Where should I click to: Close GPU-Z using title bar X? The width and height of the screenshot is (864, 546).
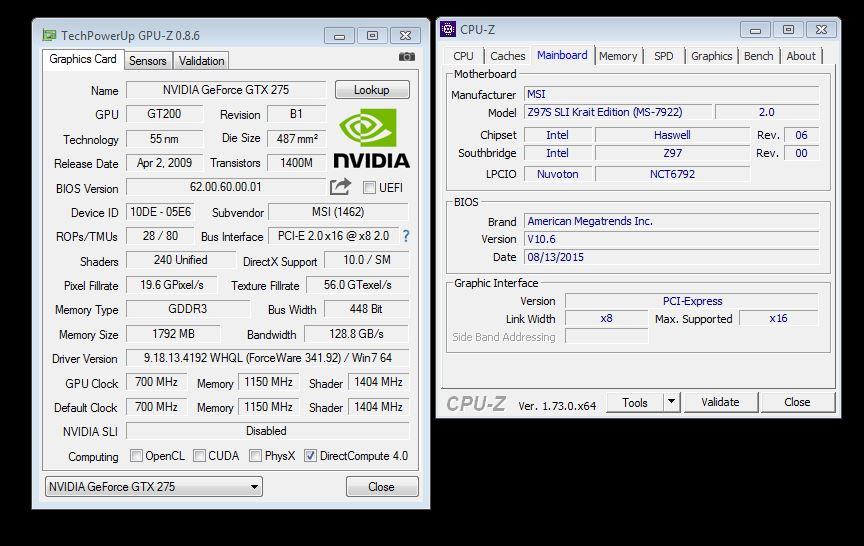[x=406, y=36]
